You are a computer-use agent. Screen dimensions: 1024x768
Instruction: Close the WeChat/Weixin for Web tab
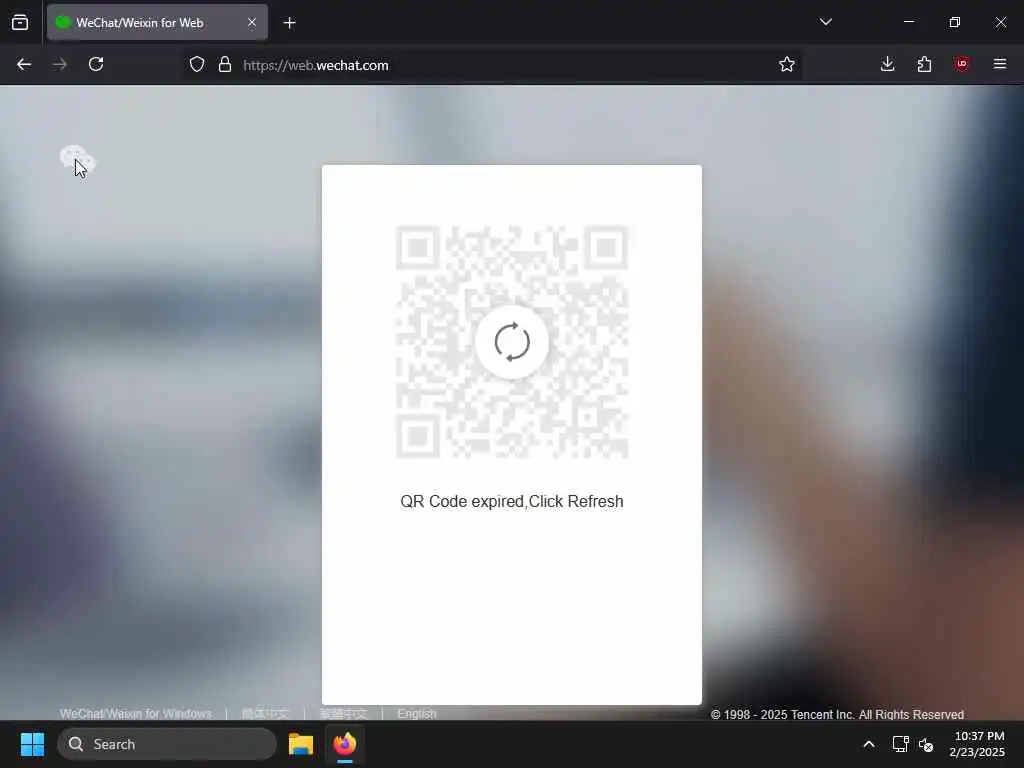[252, 23]
